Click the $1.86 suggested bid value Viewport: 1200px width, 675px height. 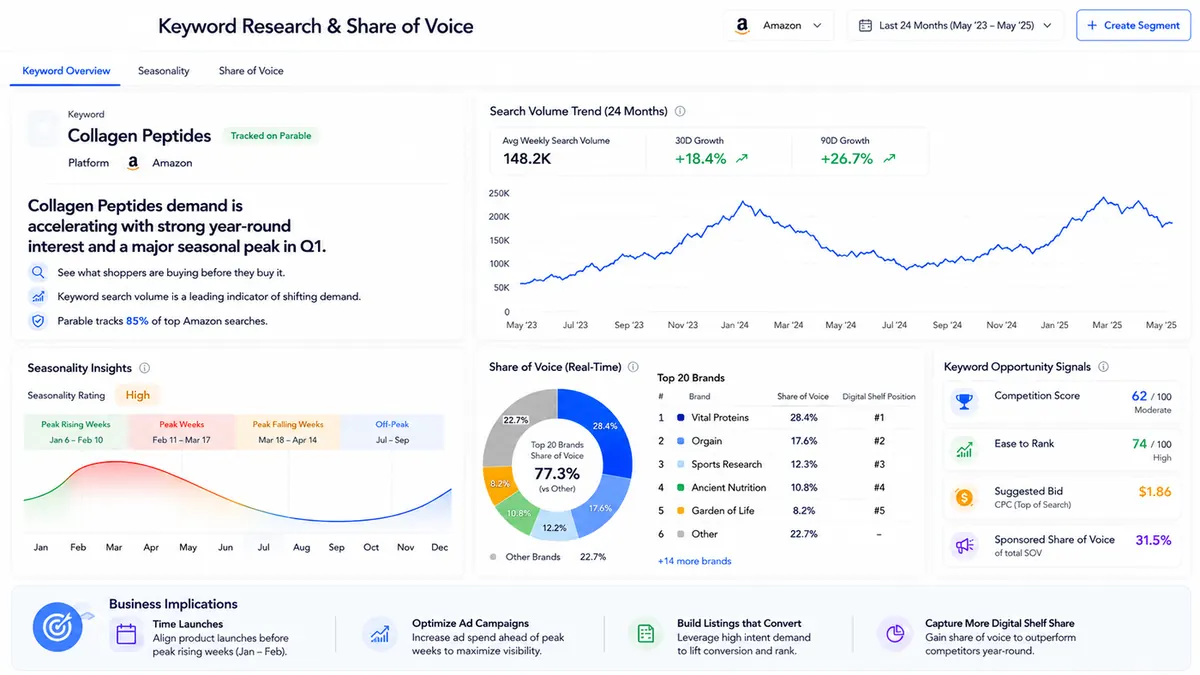point(1155,492)
